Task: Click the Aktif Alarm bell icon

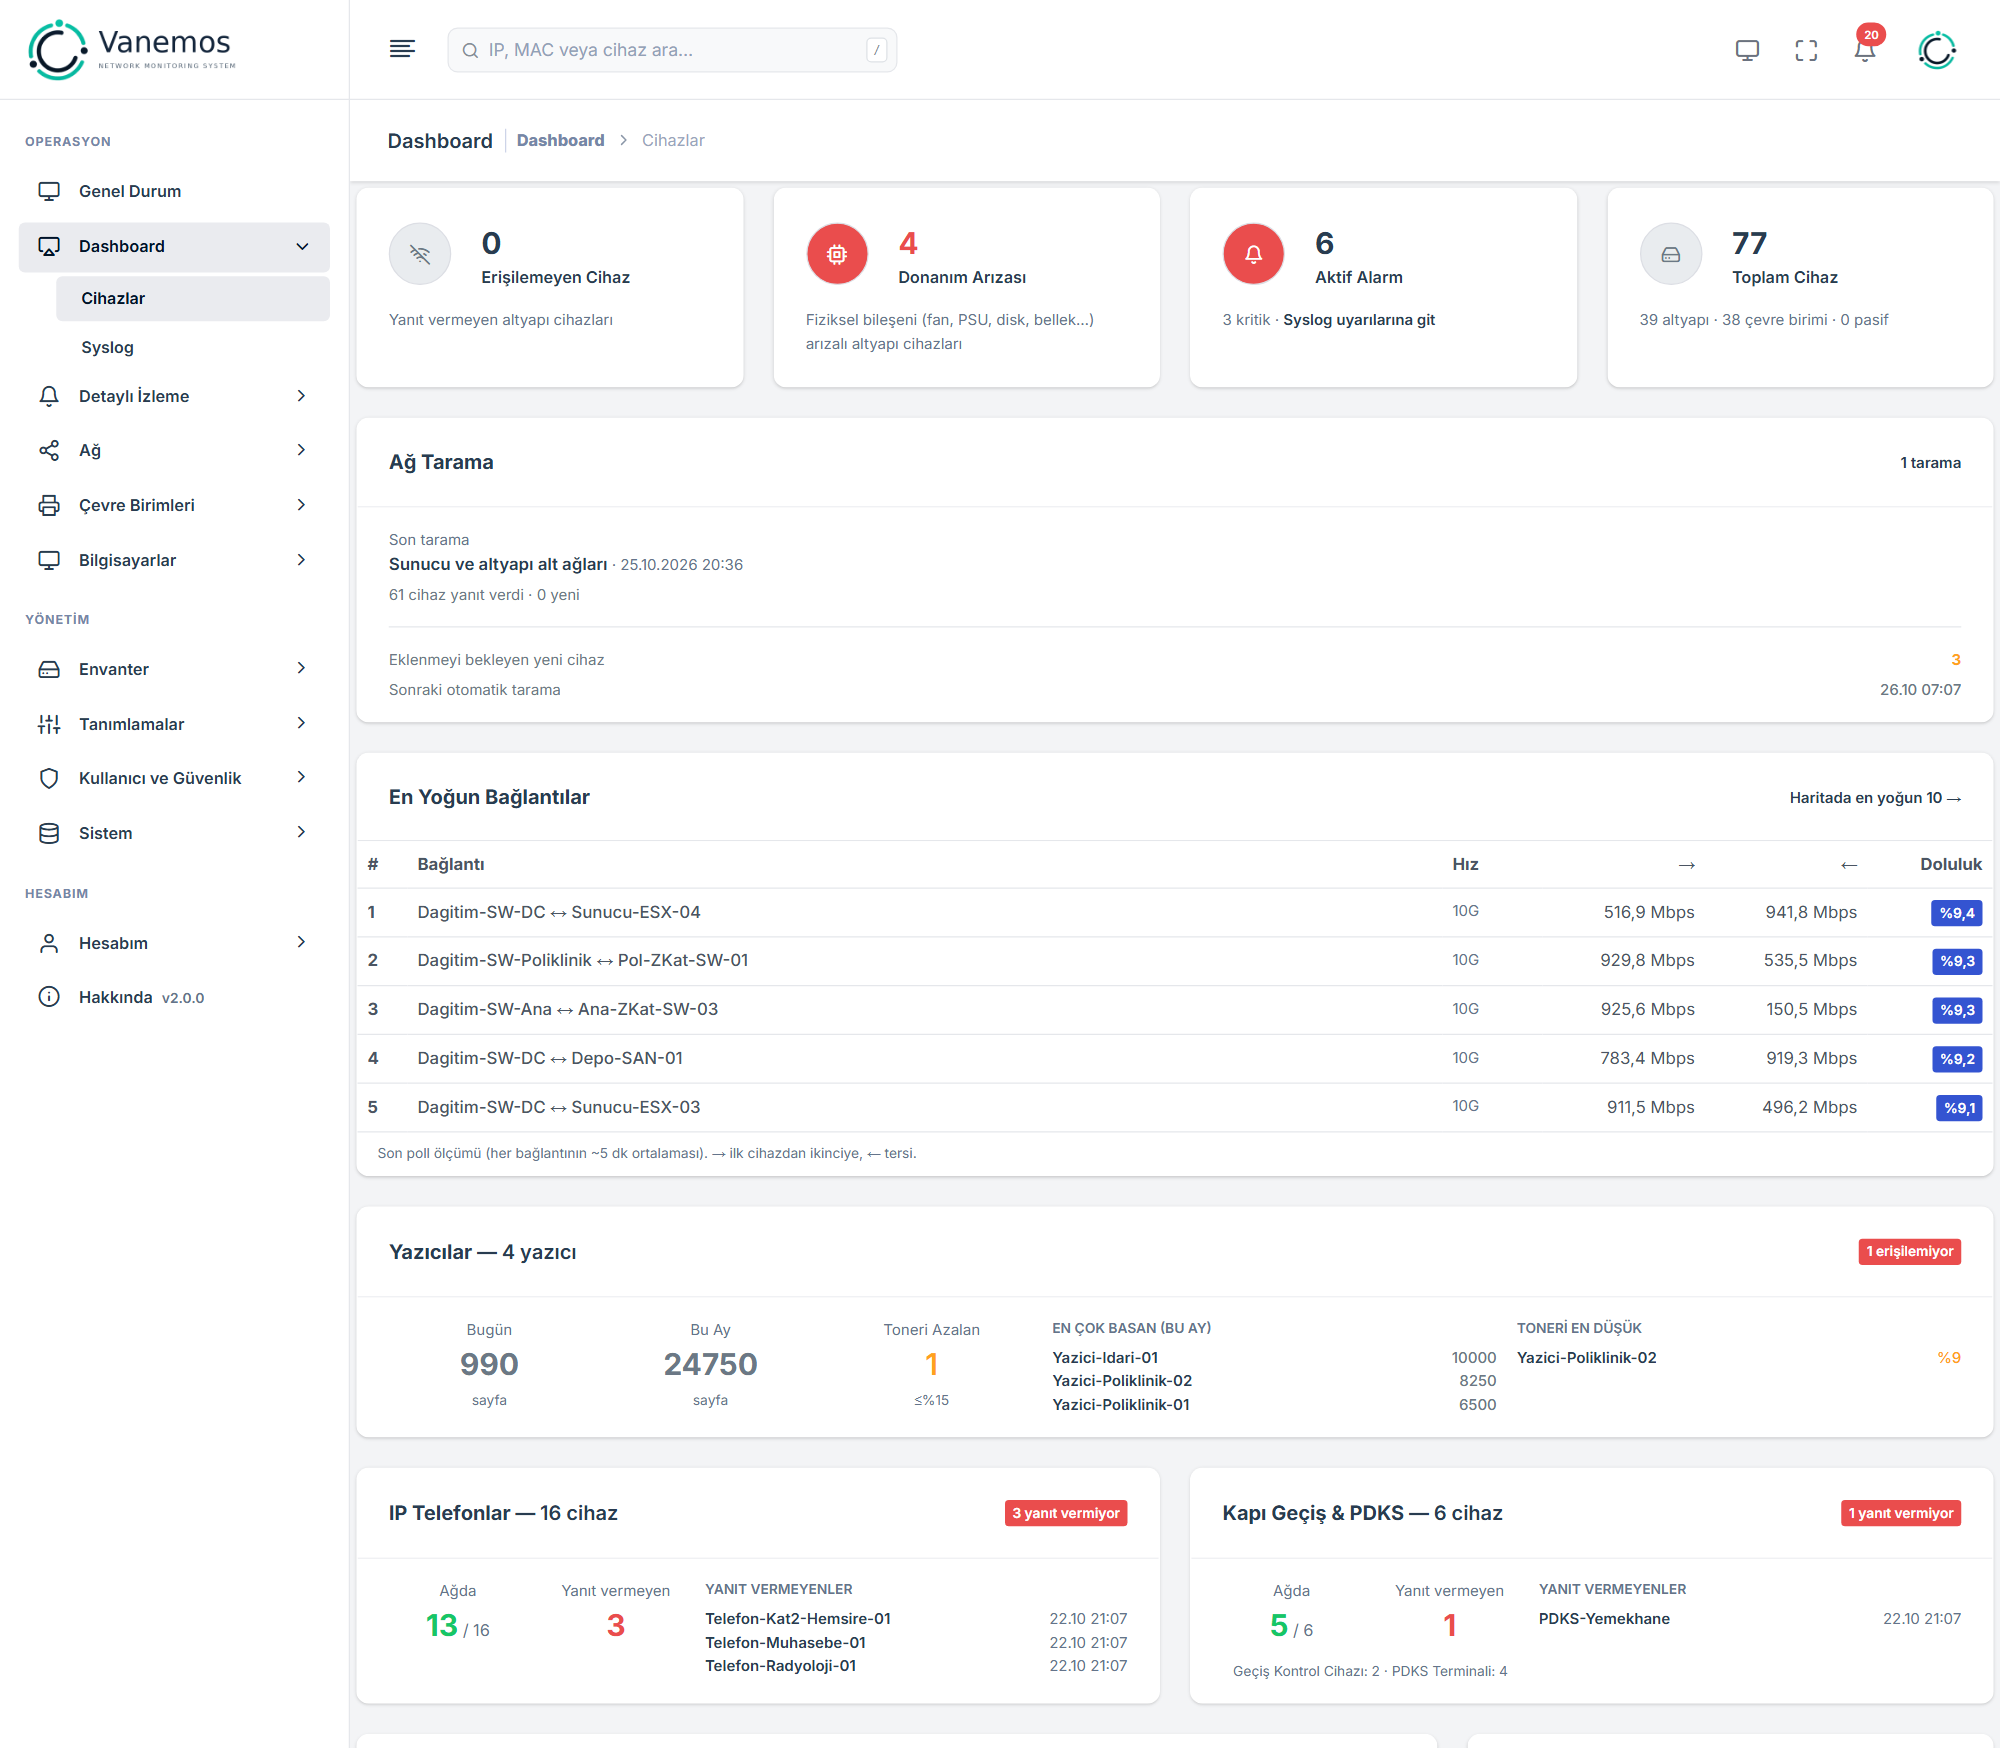Action: [1253, 254]
